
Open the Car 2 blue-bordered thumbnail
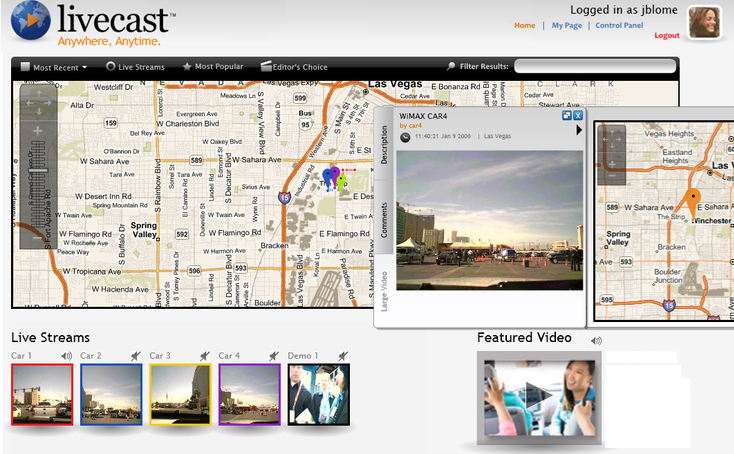(x=111, y=395)
